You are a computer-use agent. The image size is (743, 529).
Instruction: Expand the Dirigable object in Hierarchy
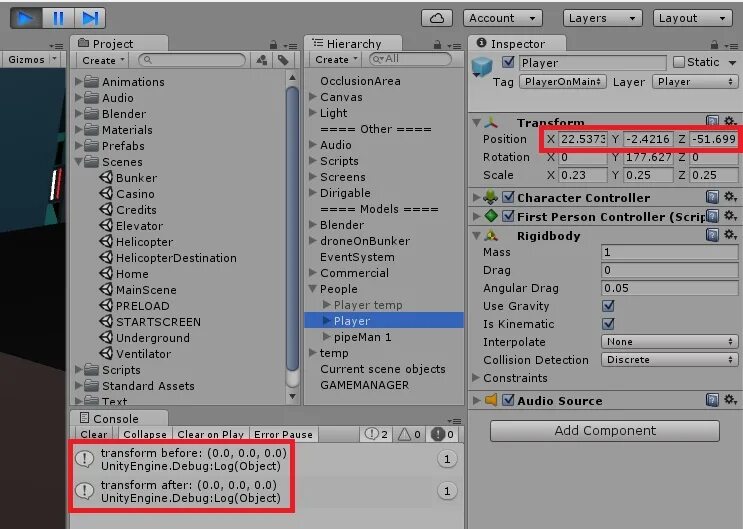pos(313,192)
